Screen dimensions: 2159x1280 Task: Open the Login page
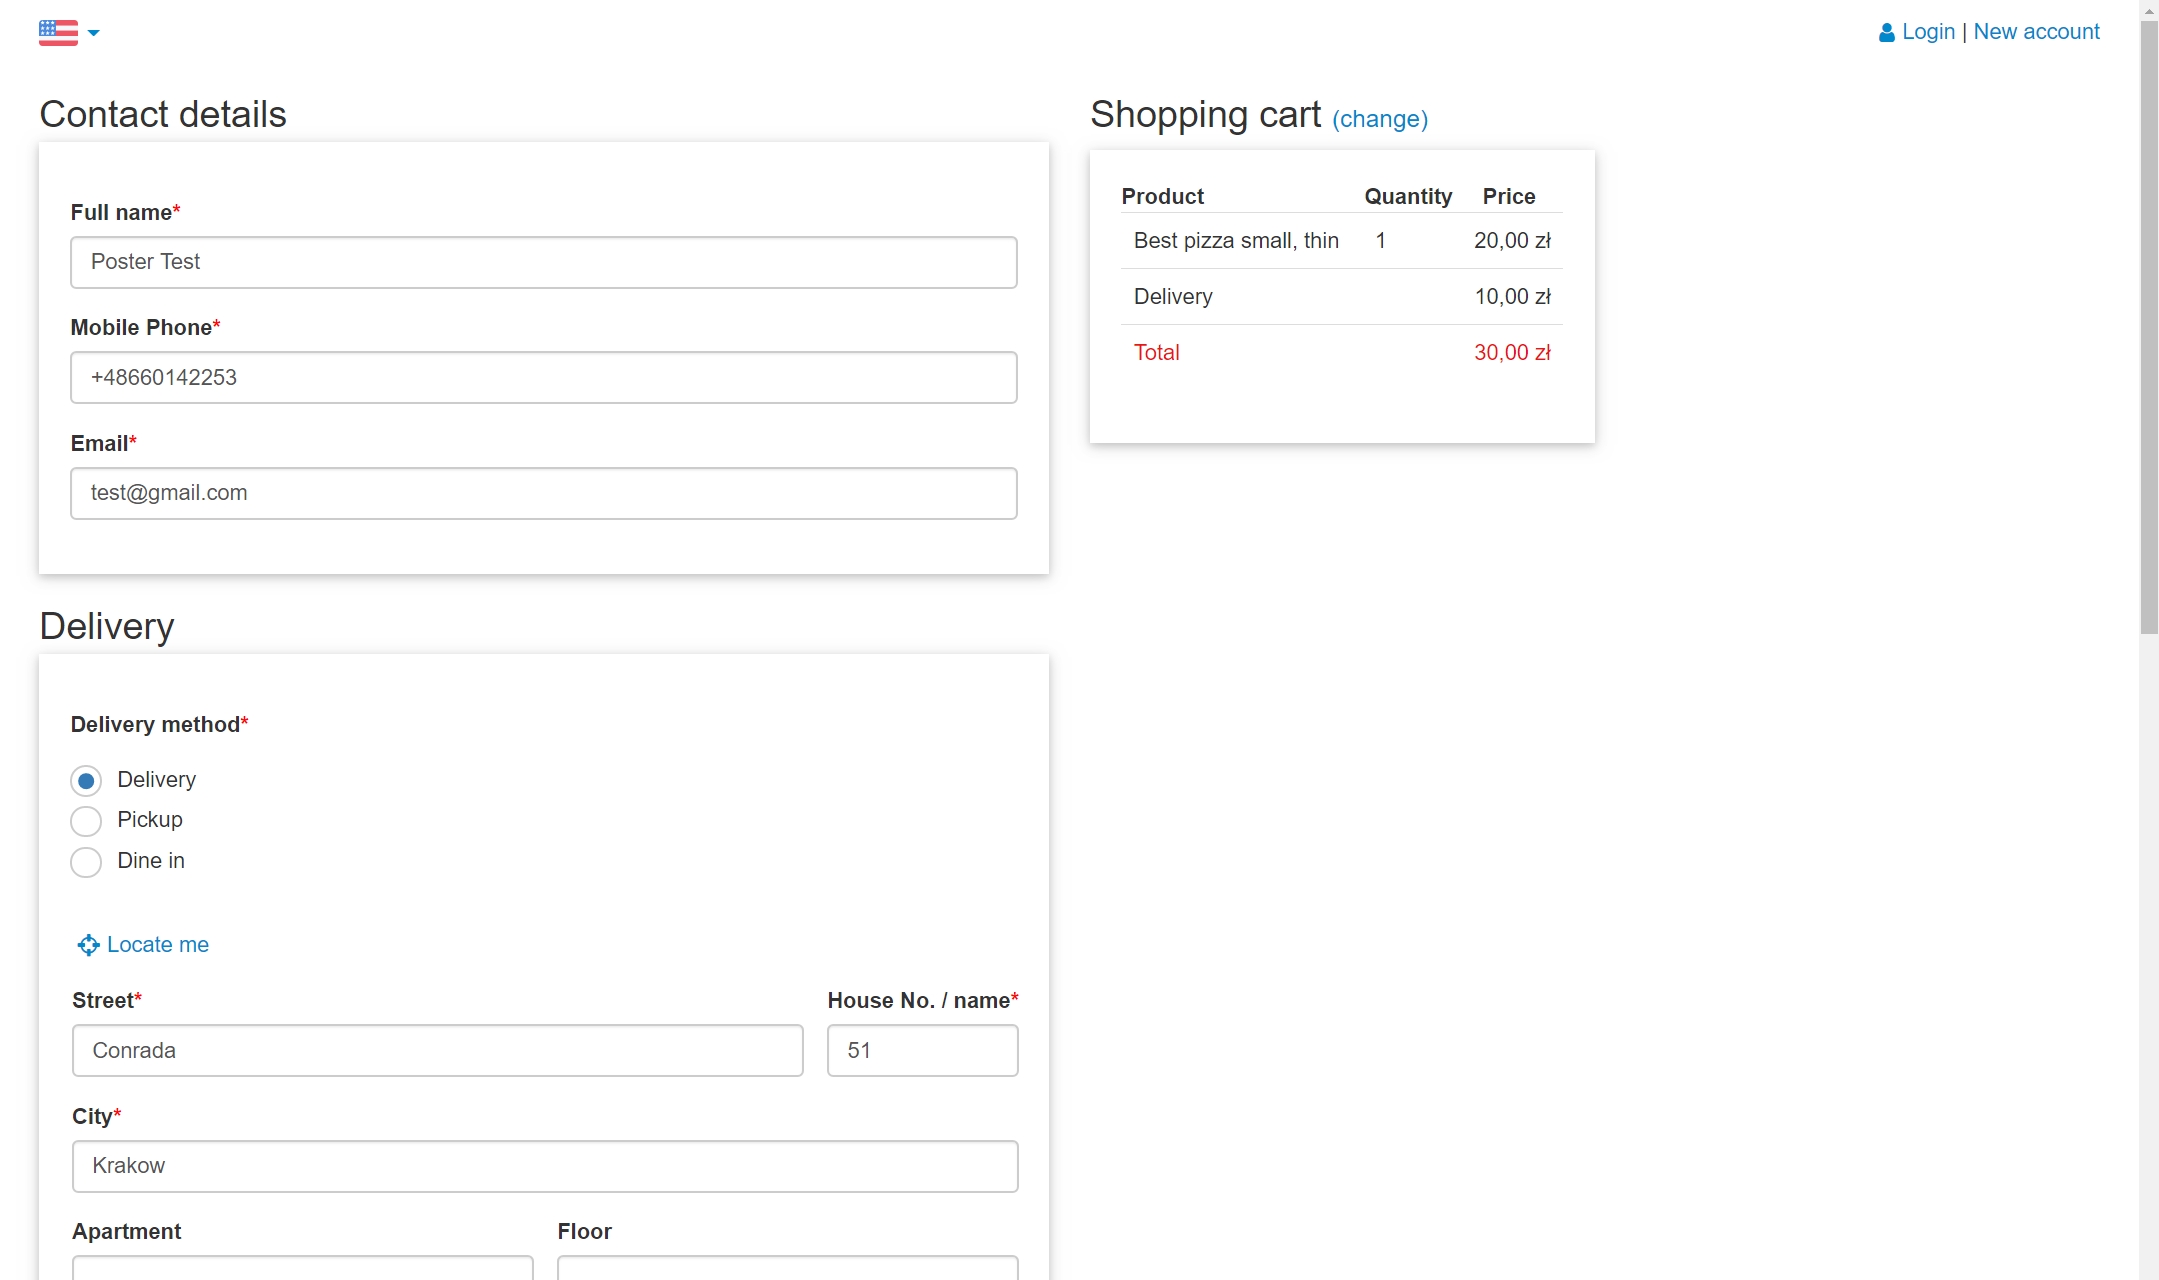pos(1927,31)
